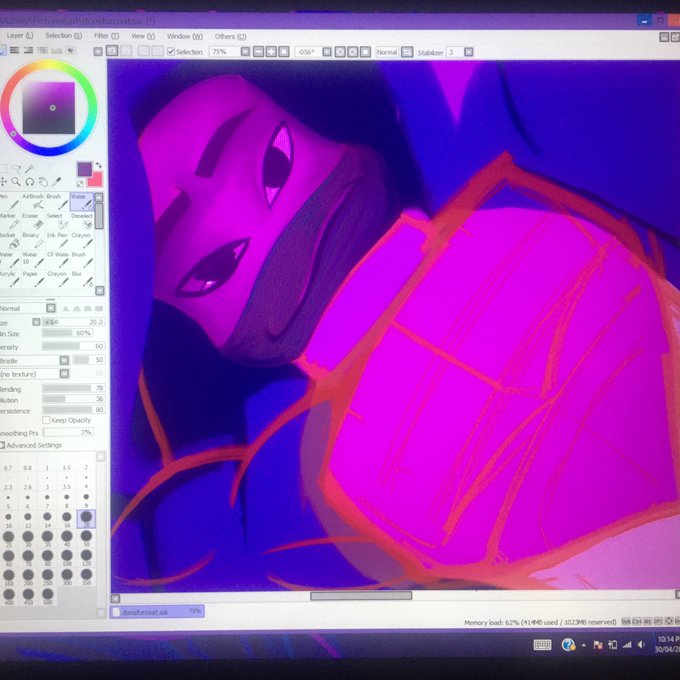Toggle the Selection visibility checkbox
The width and height of the screenshot is (680, 680).
click(171, 52)
